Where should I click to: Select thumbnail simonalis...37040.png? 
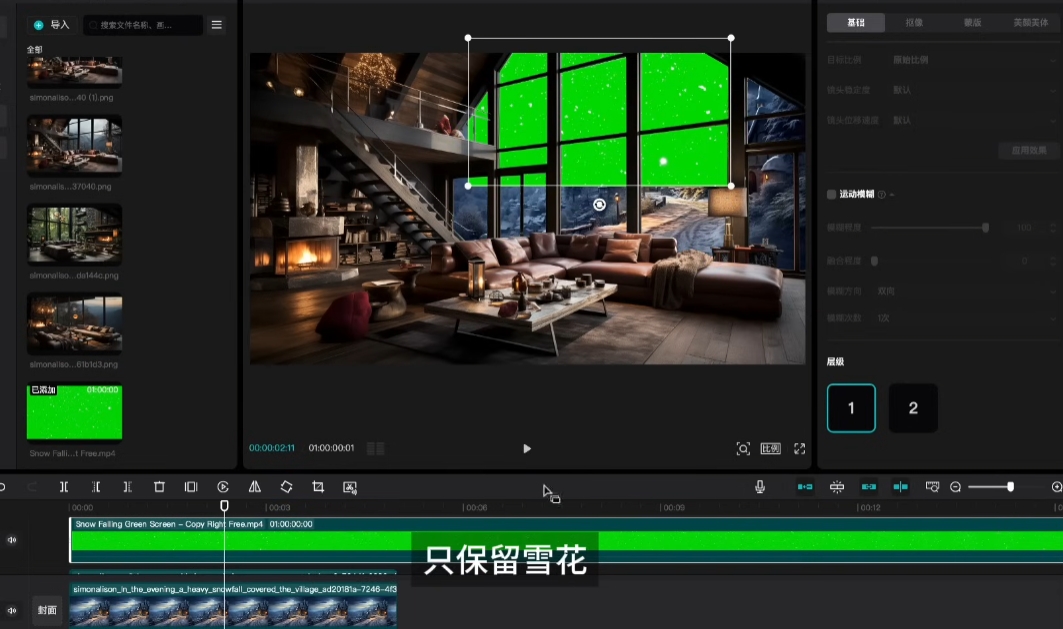[75, 146]
